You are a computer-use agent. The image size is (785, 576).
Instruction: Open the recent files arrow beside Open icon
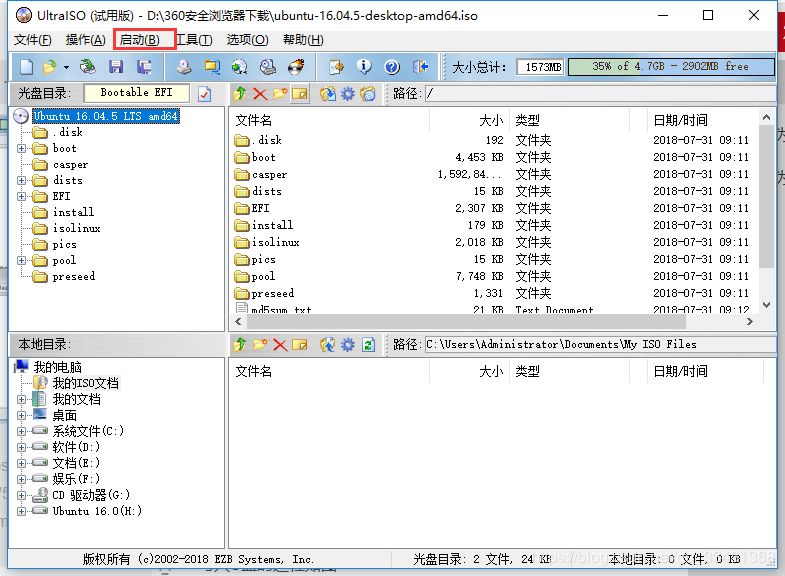click(66, 67)
